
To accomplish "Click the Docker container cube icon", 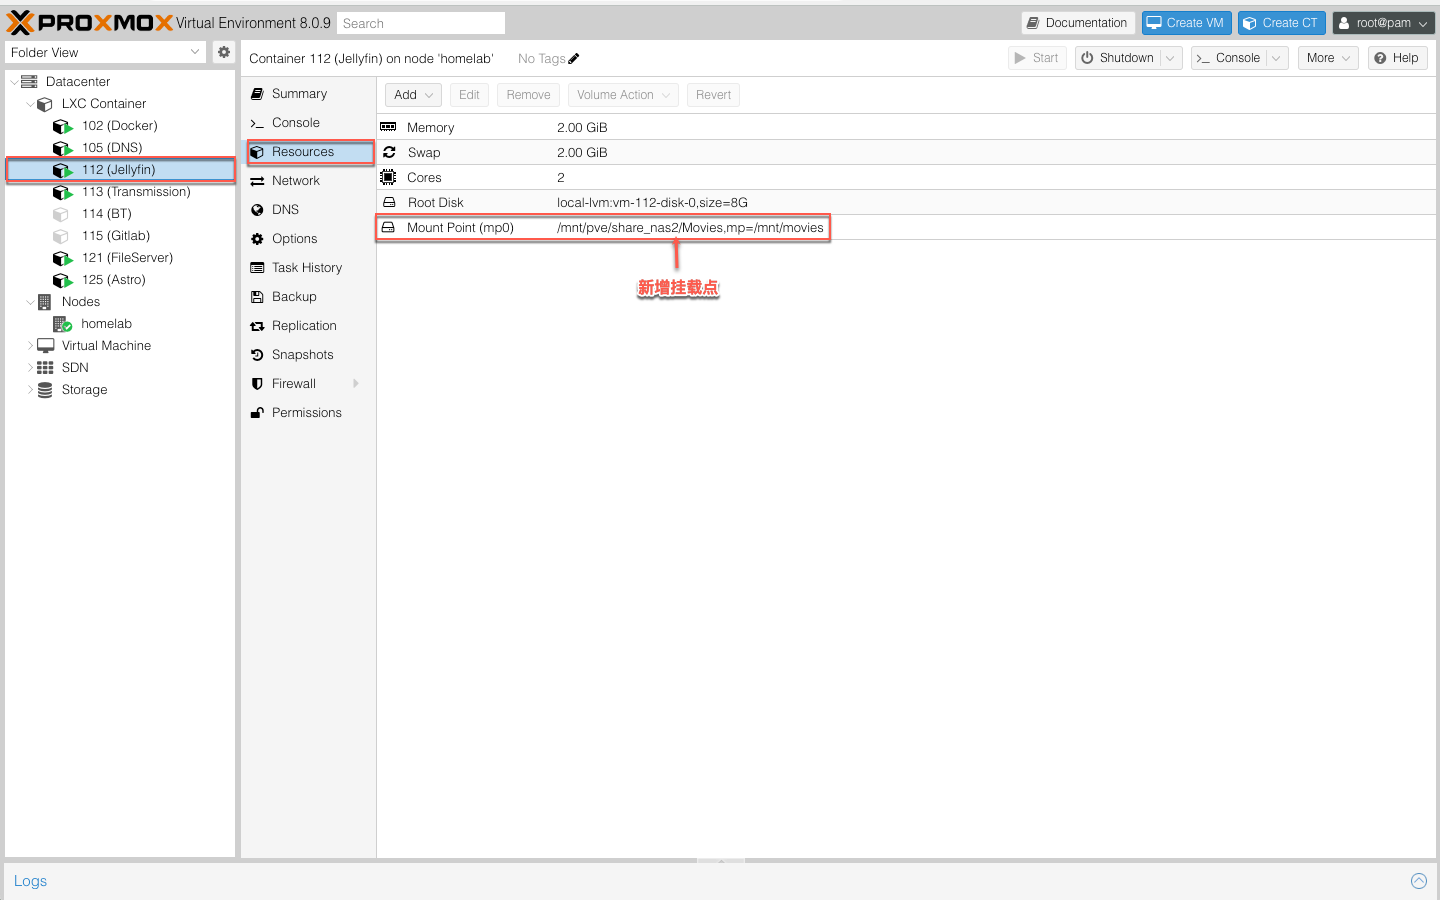I will 62,126.
